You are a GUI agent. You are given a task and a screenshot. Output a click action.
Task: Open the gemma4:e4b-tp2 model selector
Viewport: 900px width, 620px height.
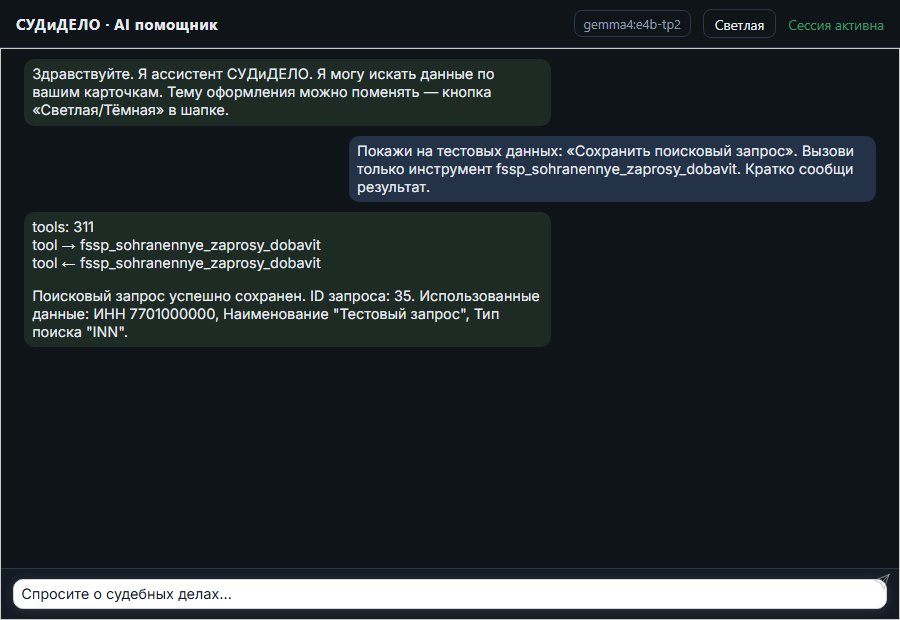pyautogui.click(x=632, y=24)
